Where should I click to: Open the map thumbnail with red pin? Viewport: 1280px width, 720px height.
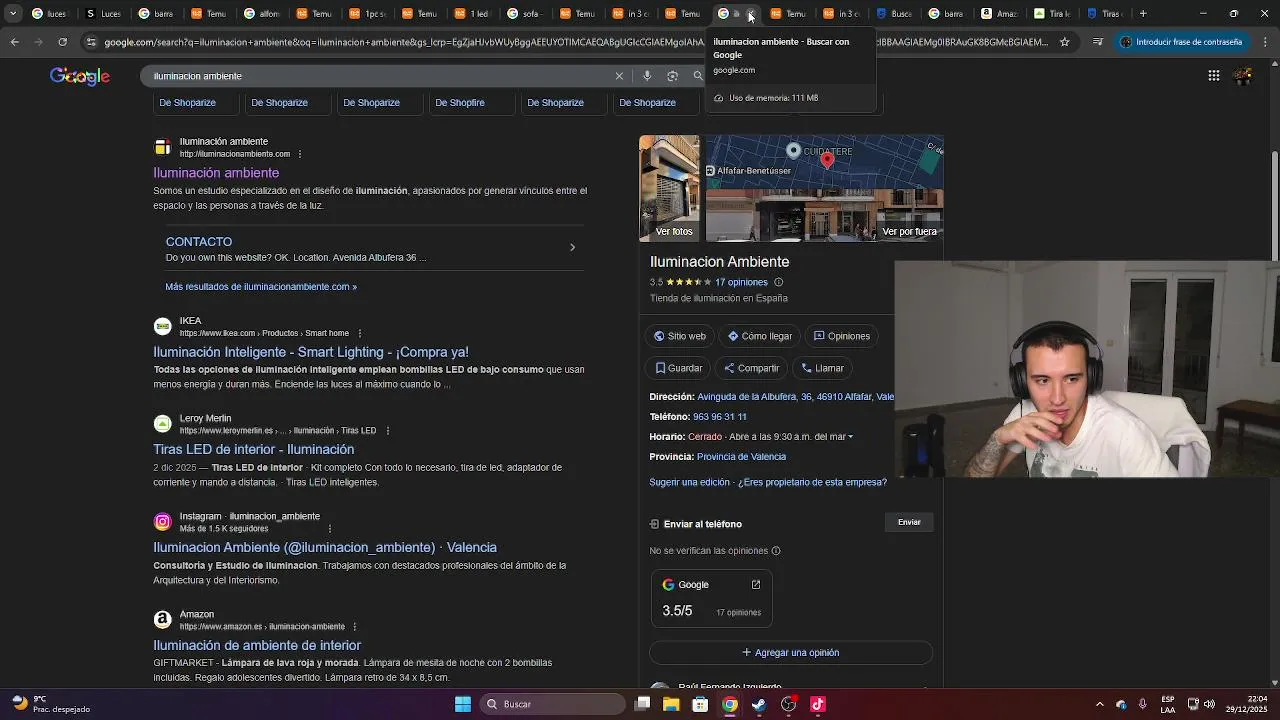824,164
